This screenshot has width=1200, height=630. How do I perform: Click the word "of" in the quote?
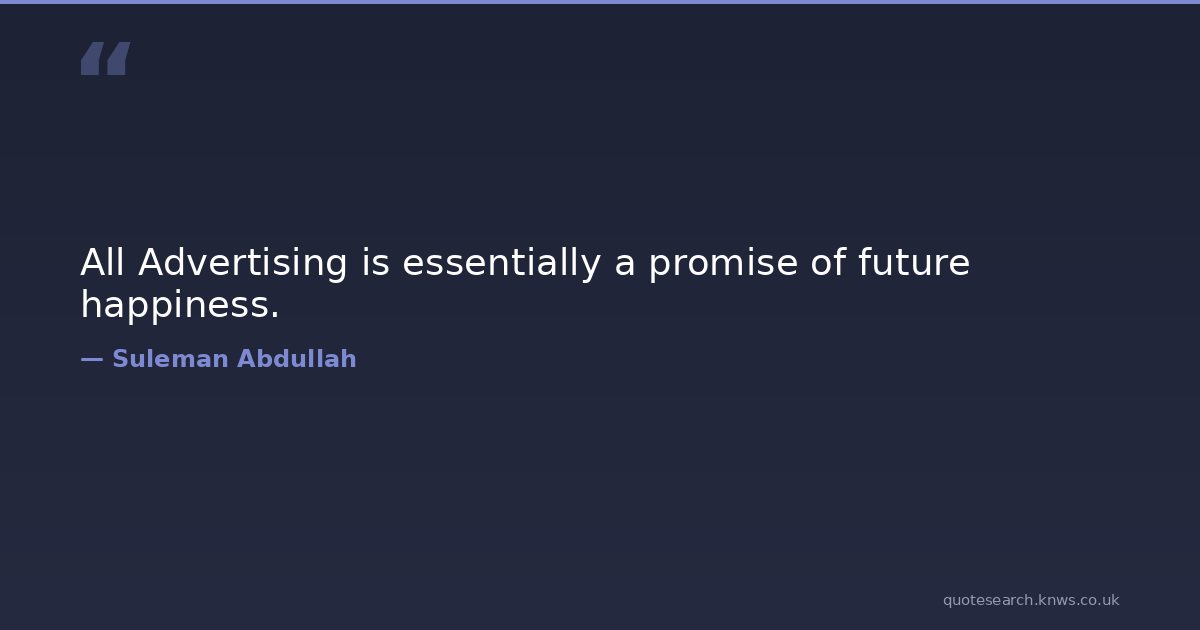click(x=828, y=263)
